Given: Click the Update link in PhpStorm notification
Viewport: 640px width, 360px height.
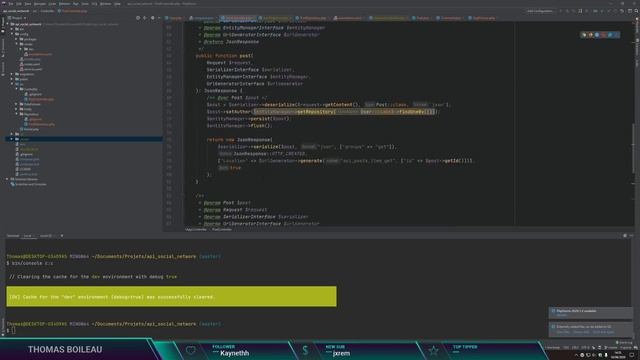Looking at the screenshot, I should (x=562, y=315).
